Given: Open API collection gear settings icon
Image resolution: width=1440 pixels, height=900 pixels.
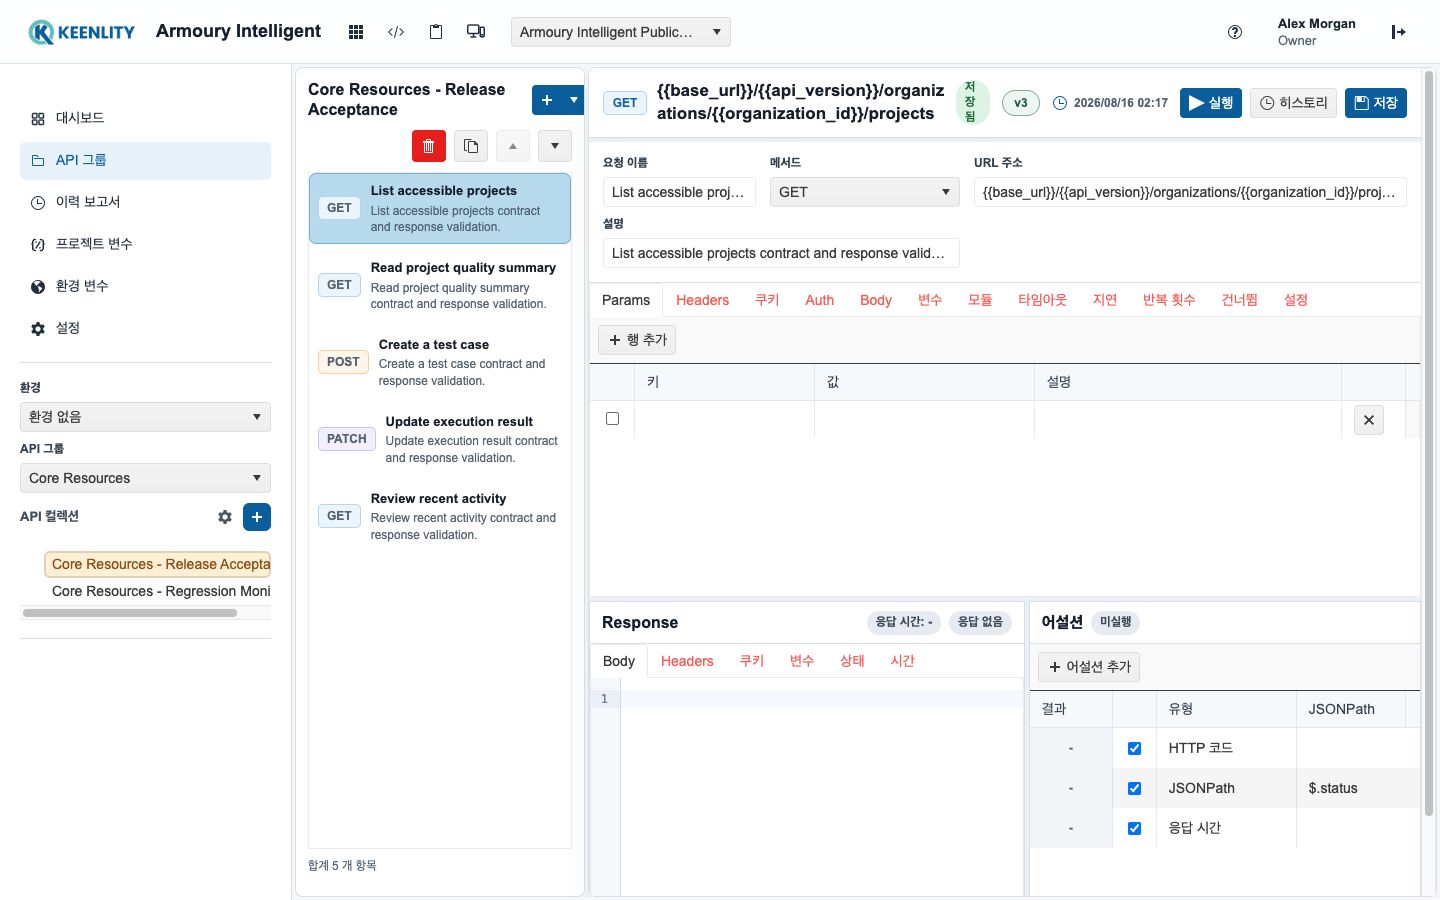Looking at the screenshot, I should tap(225, 517).
